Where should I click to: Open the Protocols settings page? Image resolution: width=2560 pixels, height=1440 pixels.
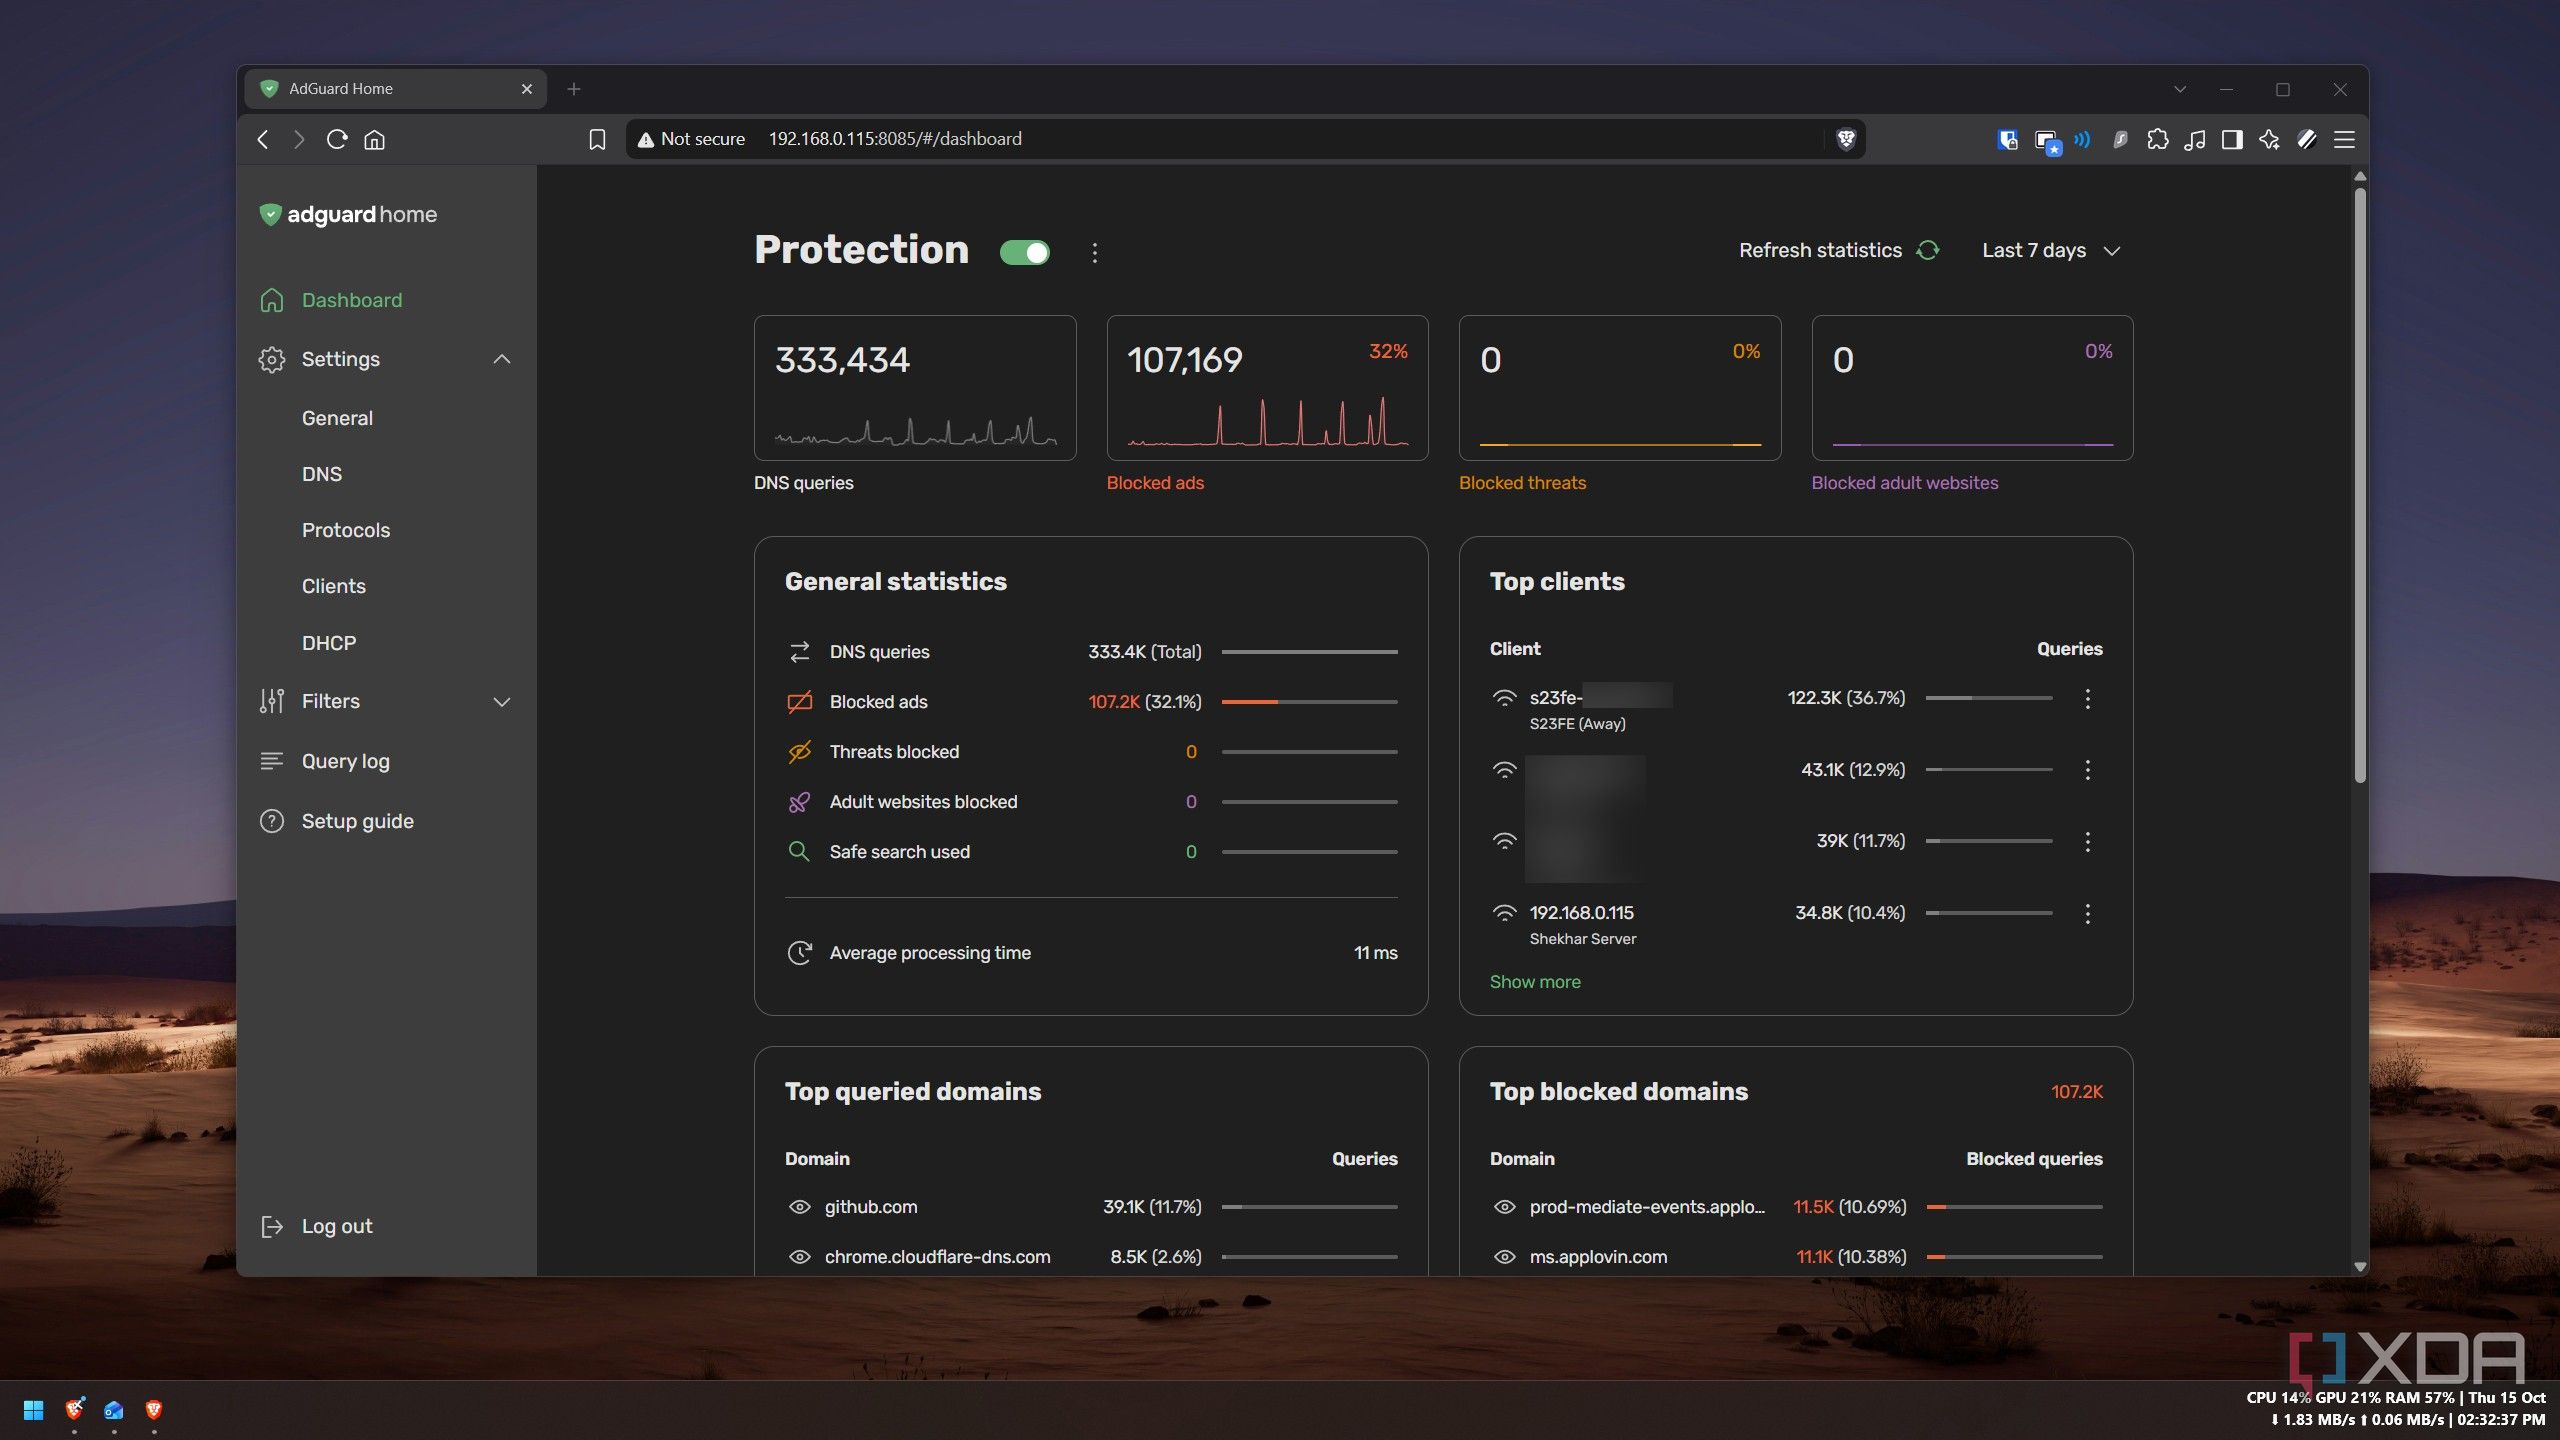pyautogui.click(x=346, y=530)
